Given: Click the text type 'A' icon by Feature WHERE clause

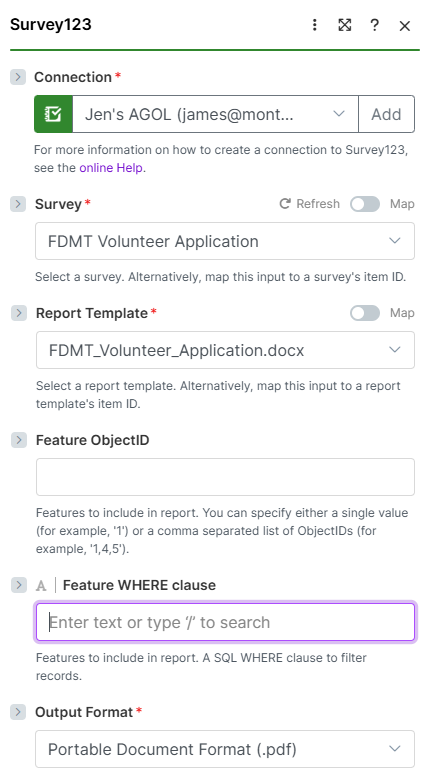Looking at the screenshot, I should pos(41,586).
